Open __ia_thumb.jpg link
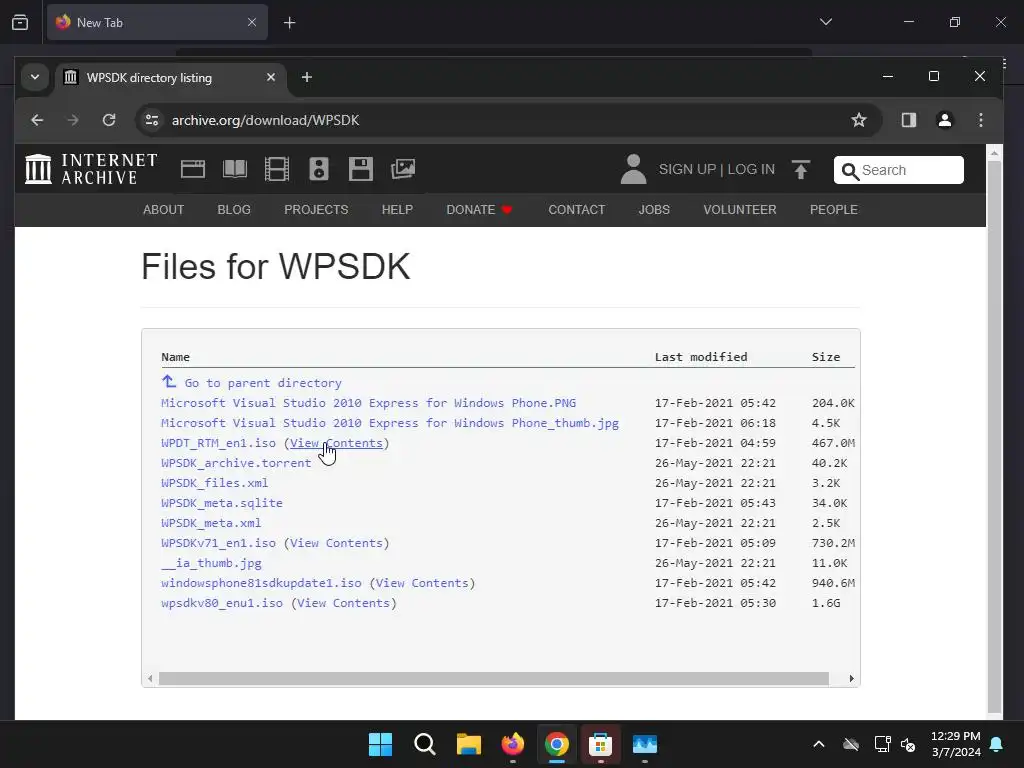This screenshot has width=1024, height=768. tap(211, 563)
